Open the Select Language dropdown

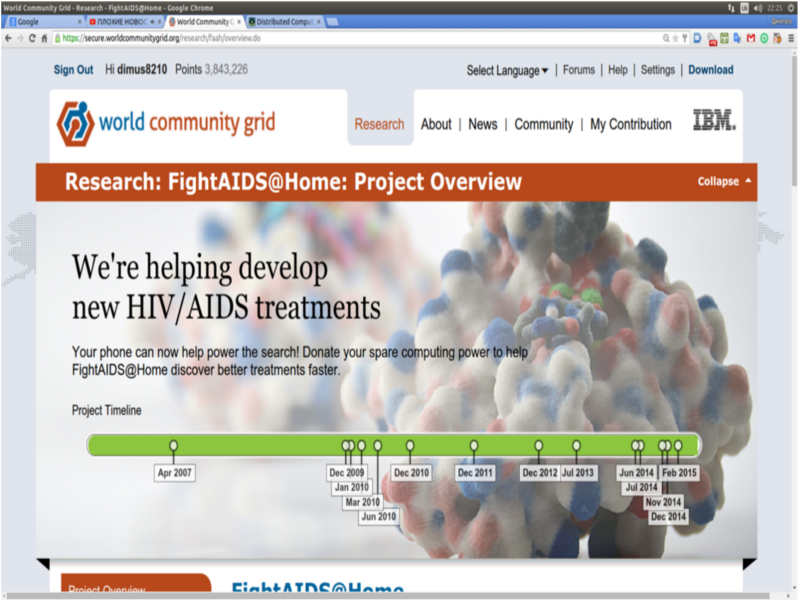click(x=507, y=70)
